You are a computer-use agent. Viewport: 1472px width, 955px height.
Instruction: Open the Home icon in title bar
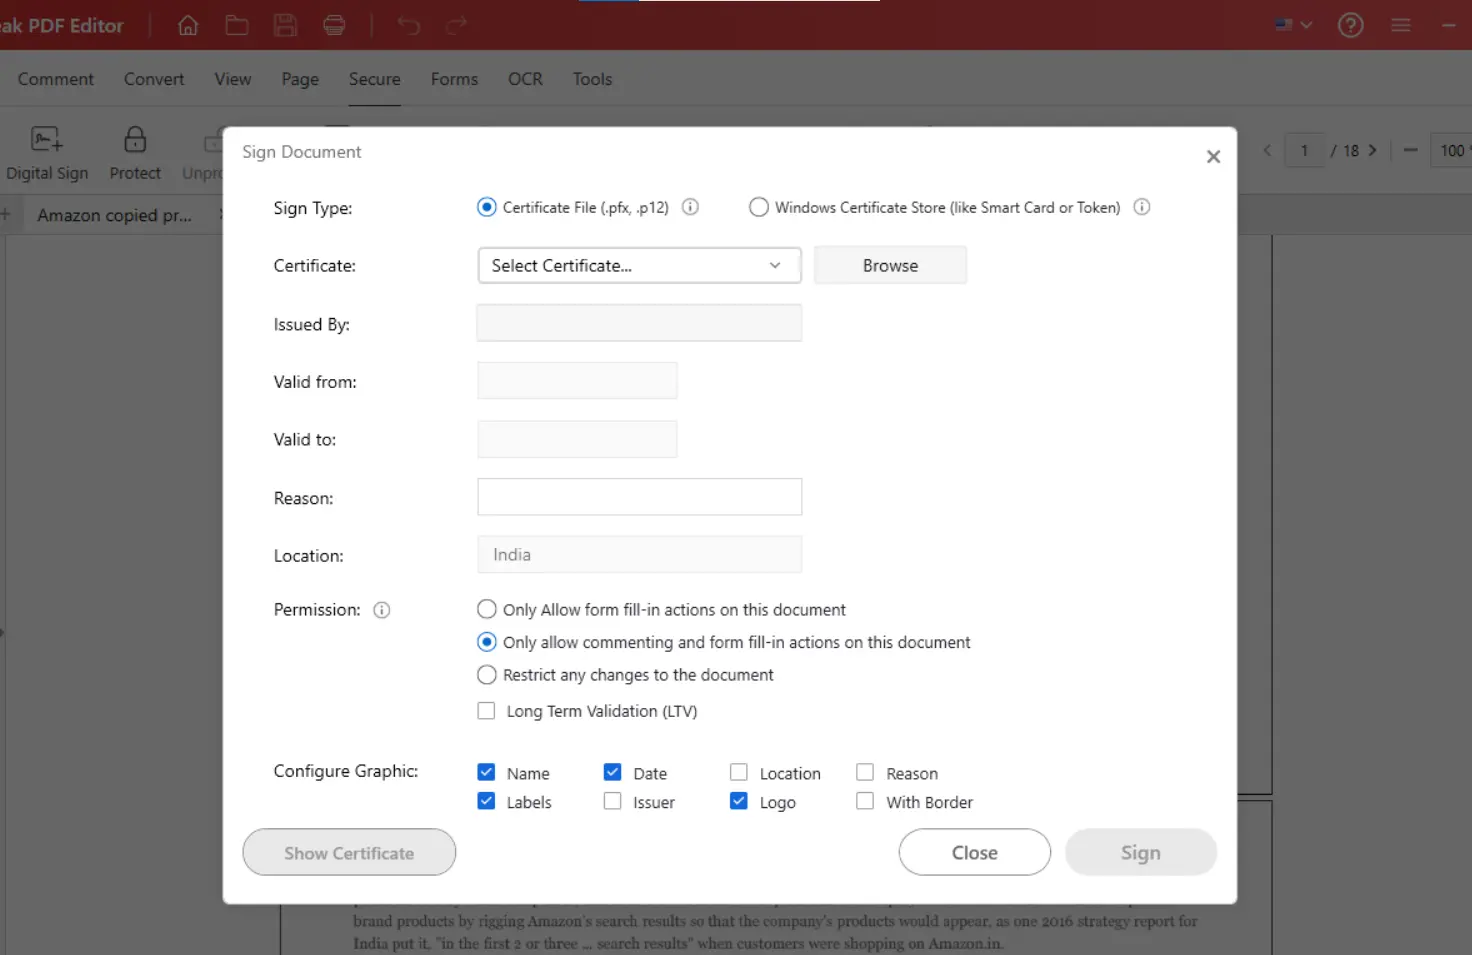coord(188,25)
